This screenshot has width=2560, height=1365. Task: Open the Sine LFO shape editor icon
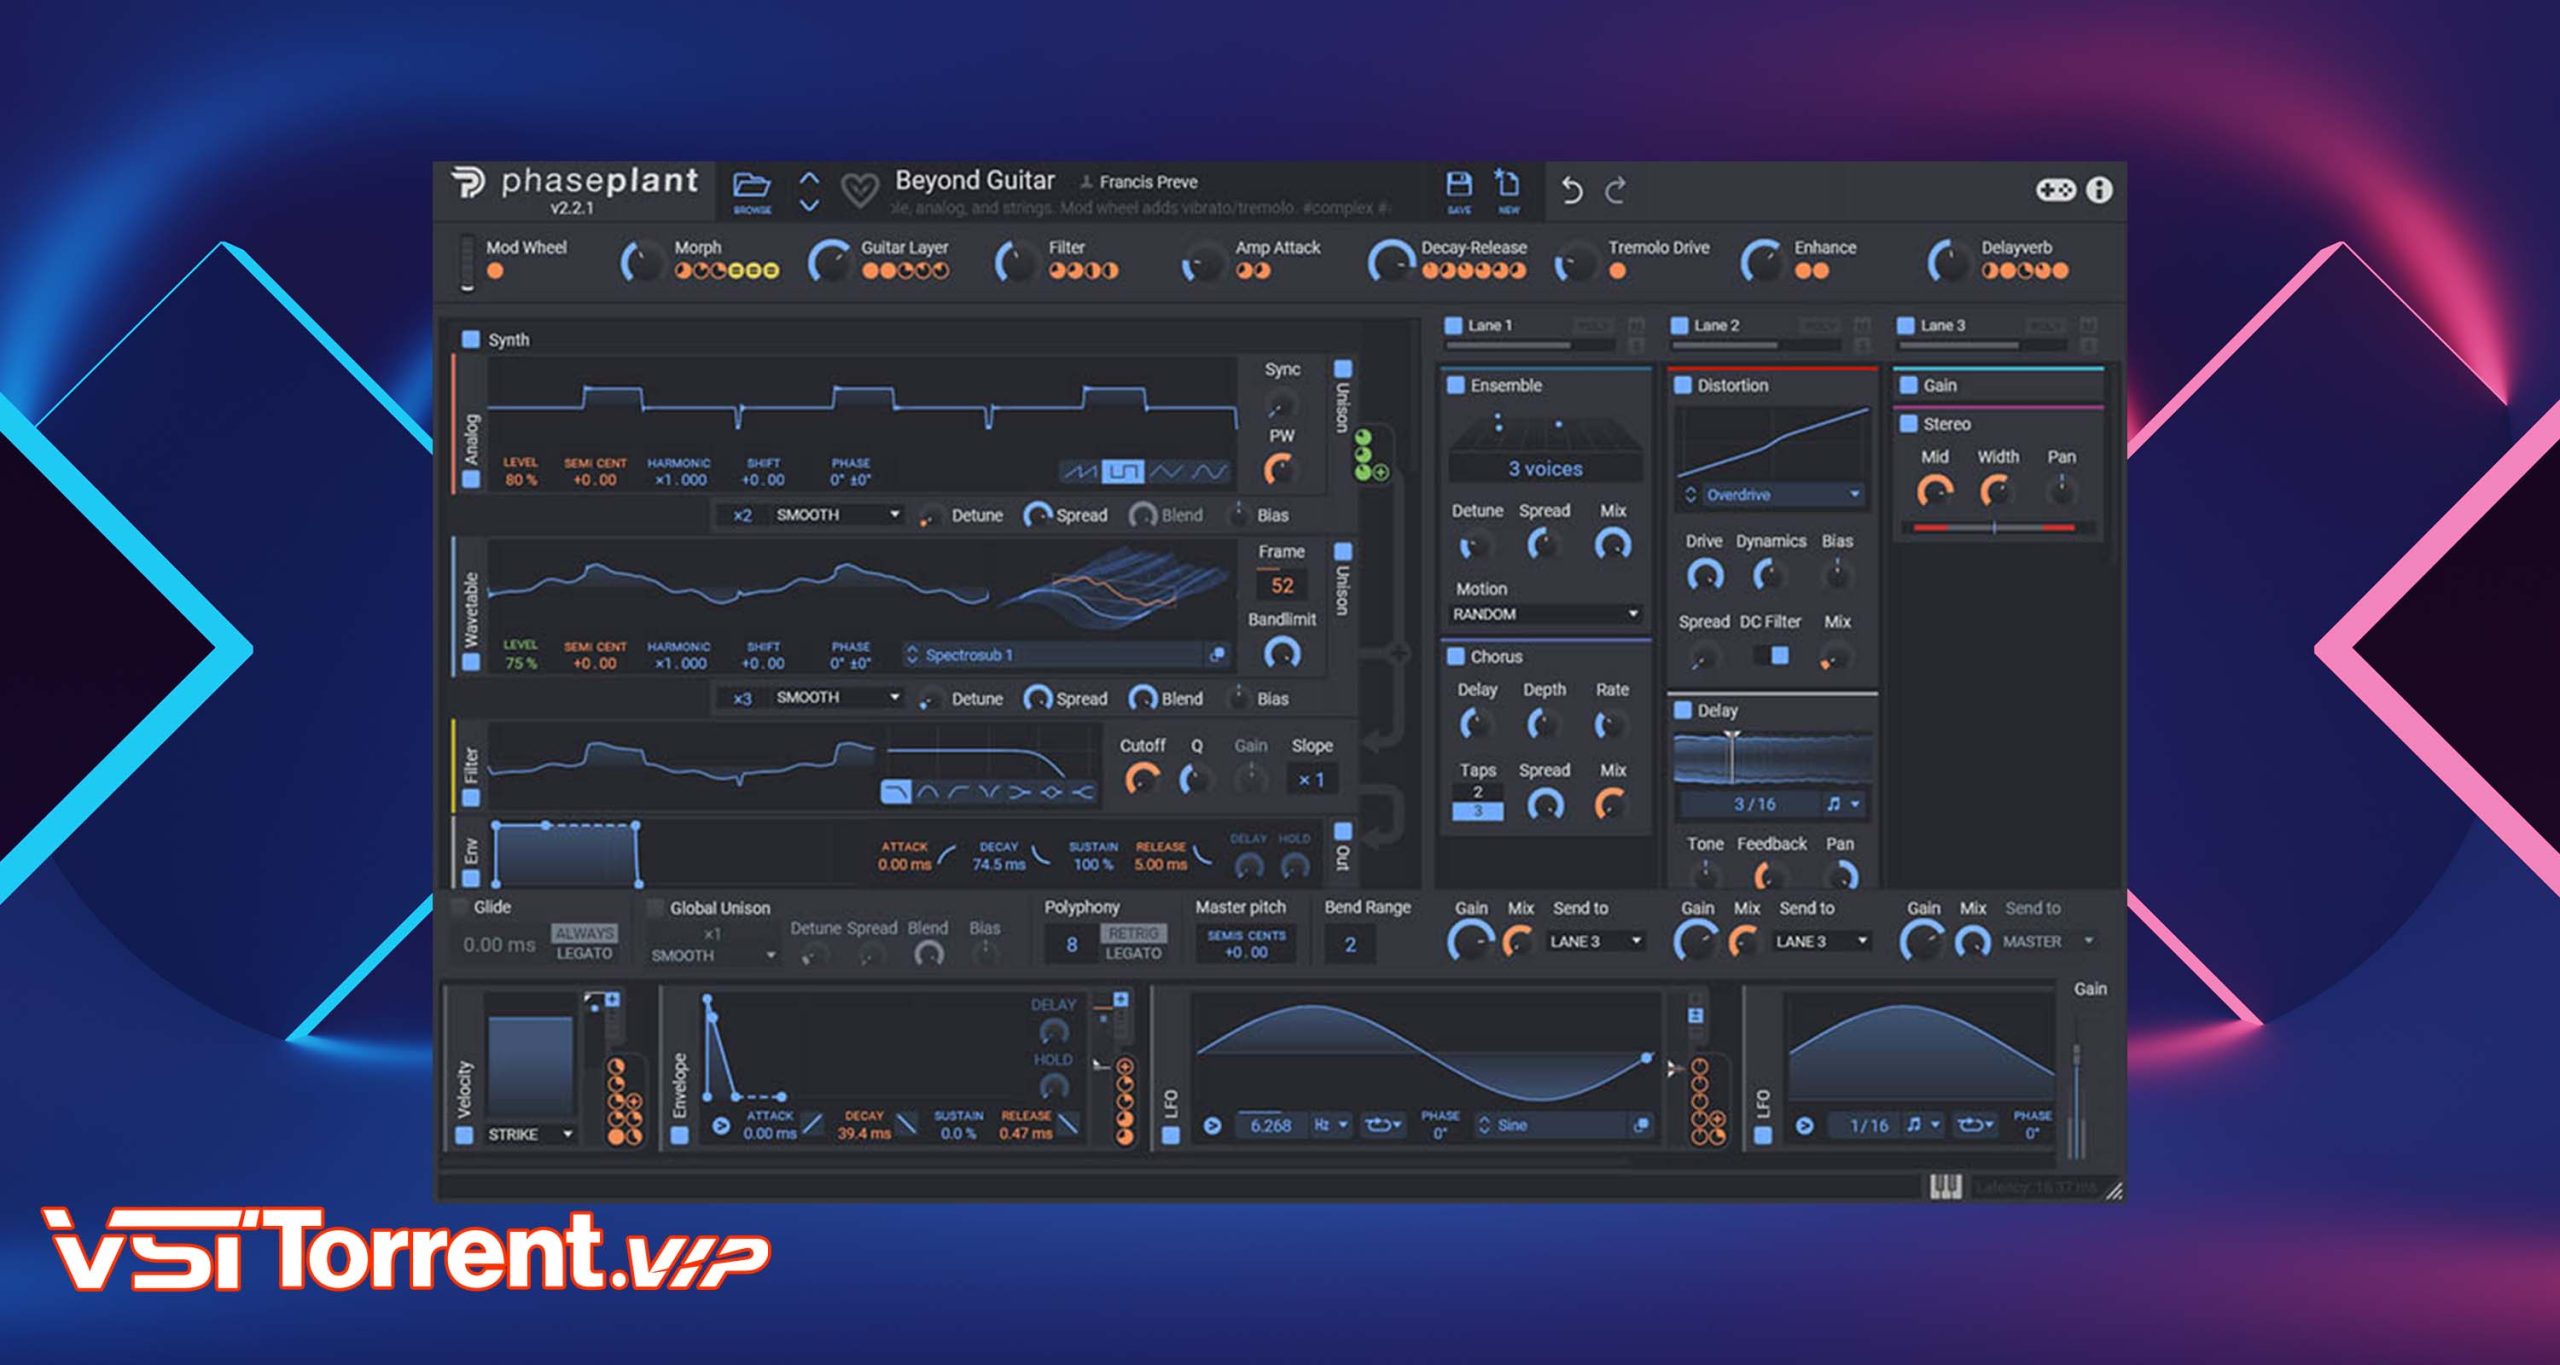(x=1641, y=1125)
